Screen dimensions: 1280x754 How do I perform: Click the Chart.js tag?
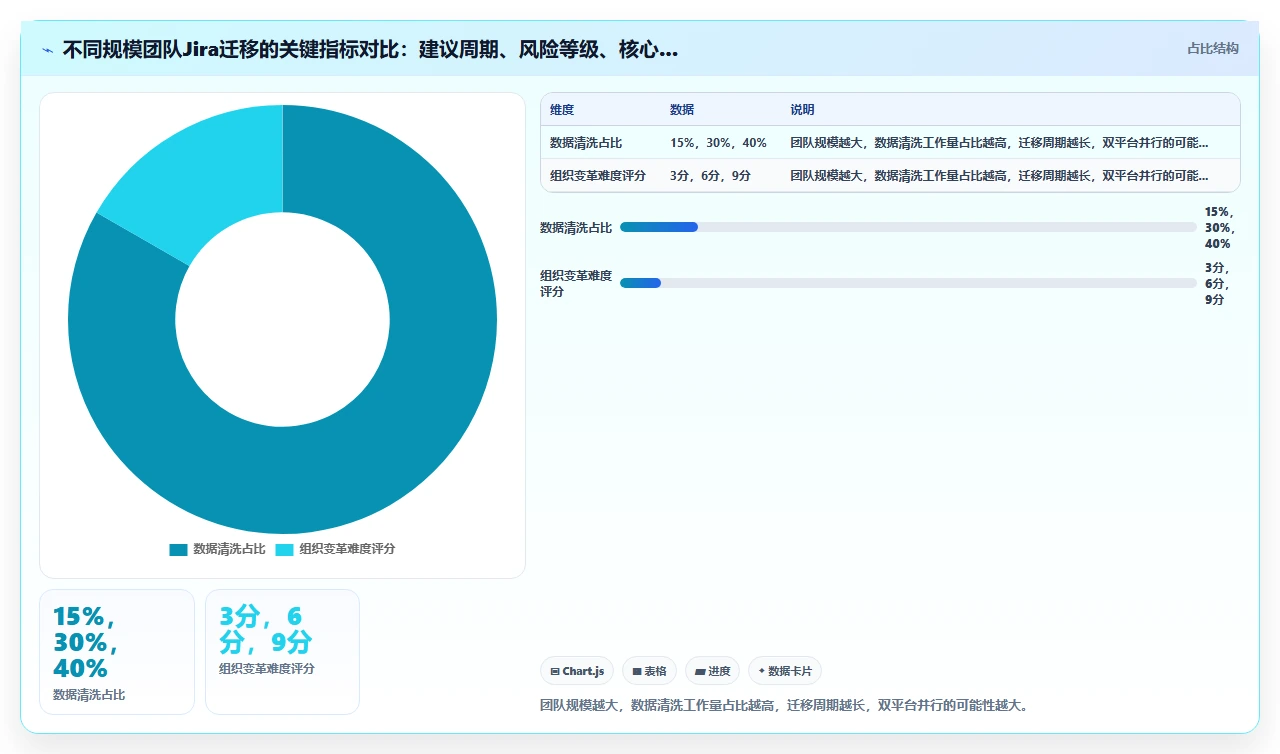tap(577, 671)
